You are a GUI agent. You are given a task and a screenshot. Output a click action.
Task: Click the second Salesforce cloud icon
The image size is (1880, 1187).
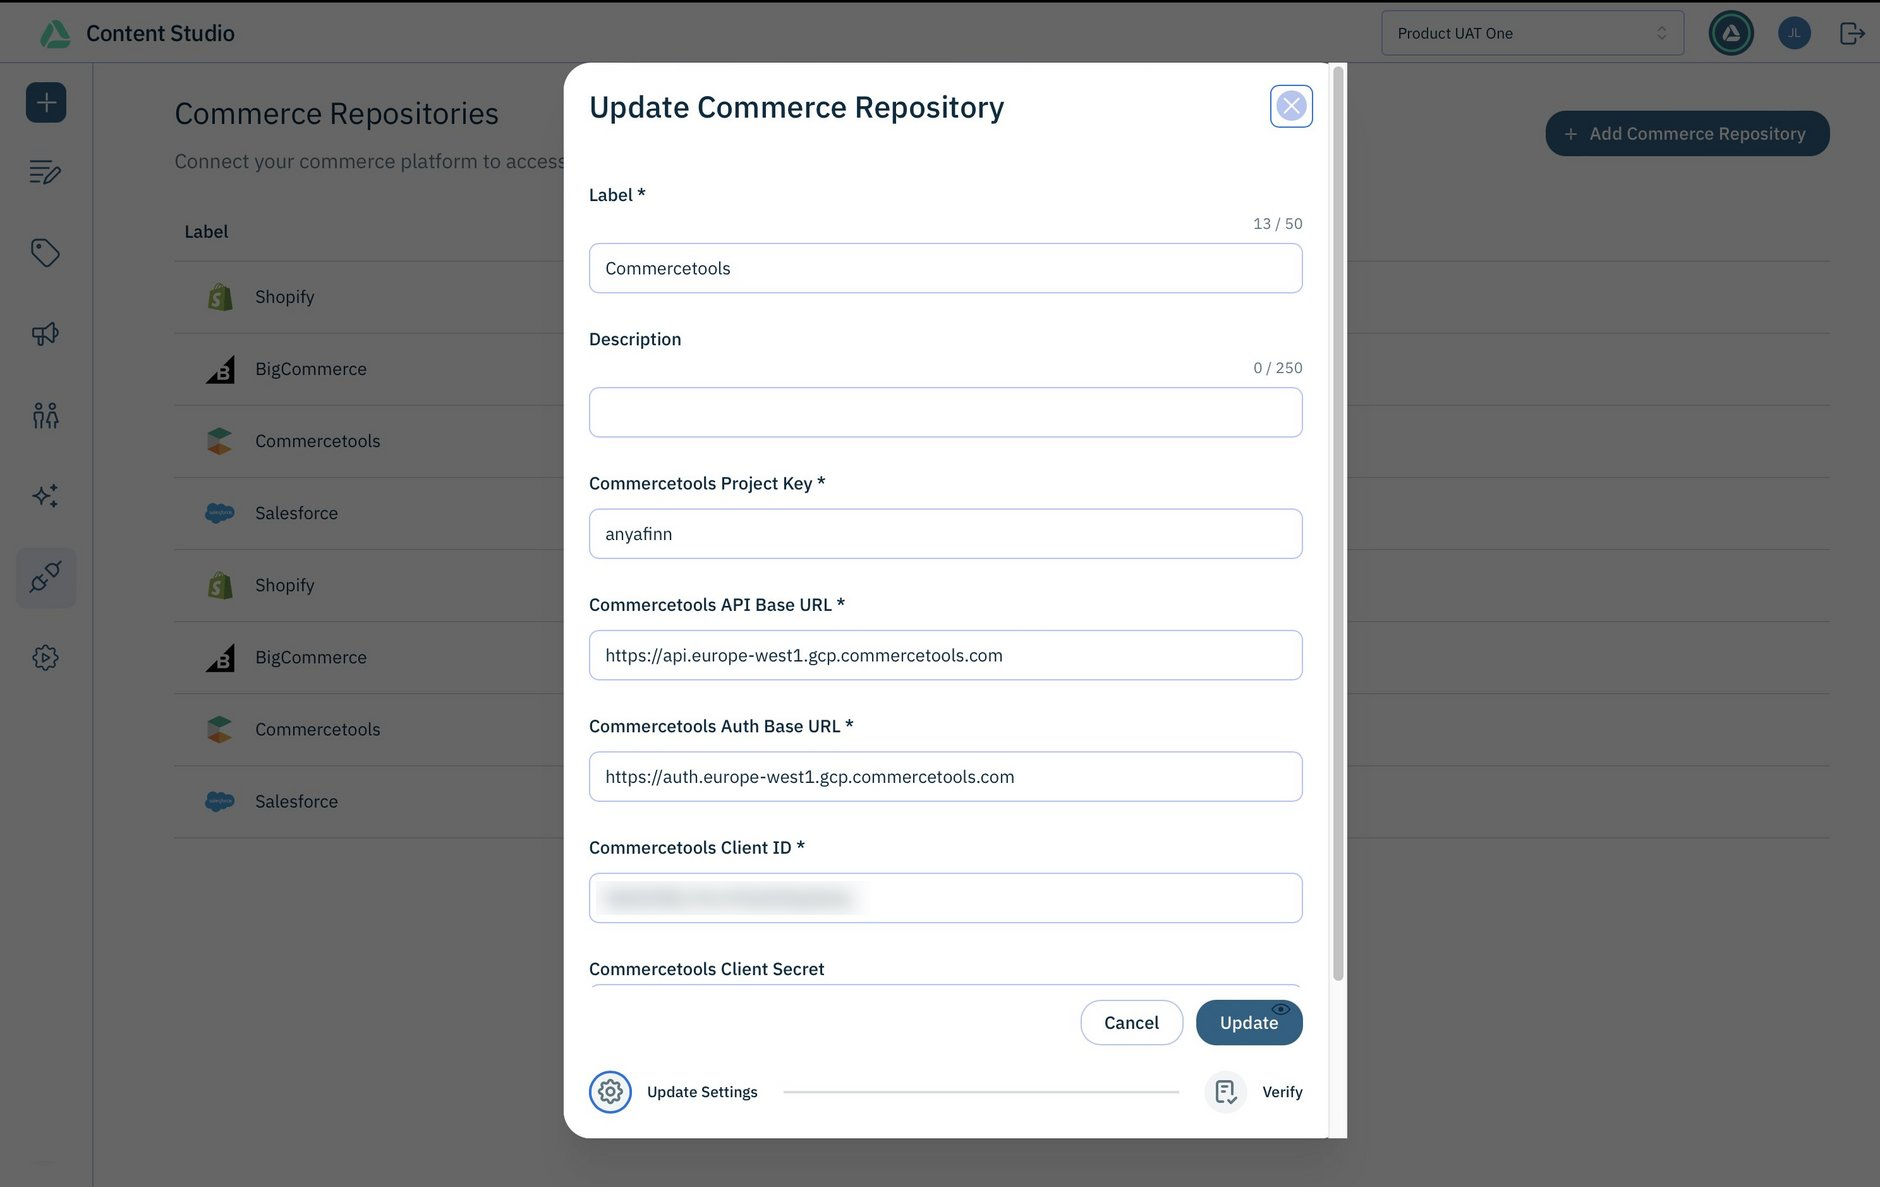[220, 801]
